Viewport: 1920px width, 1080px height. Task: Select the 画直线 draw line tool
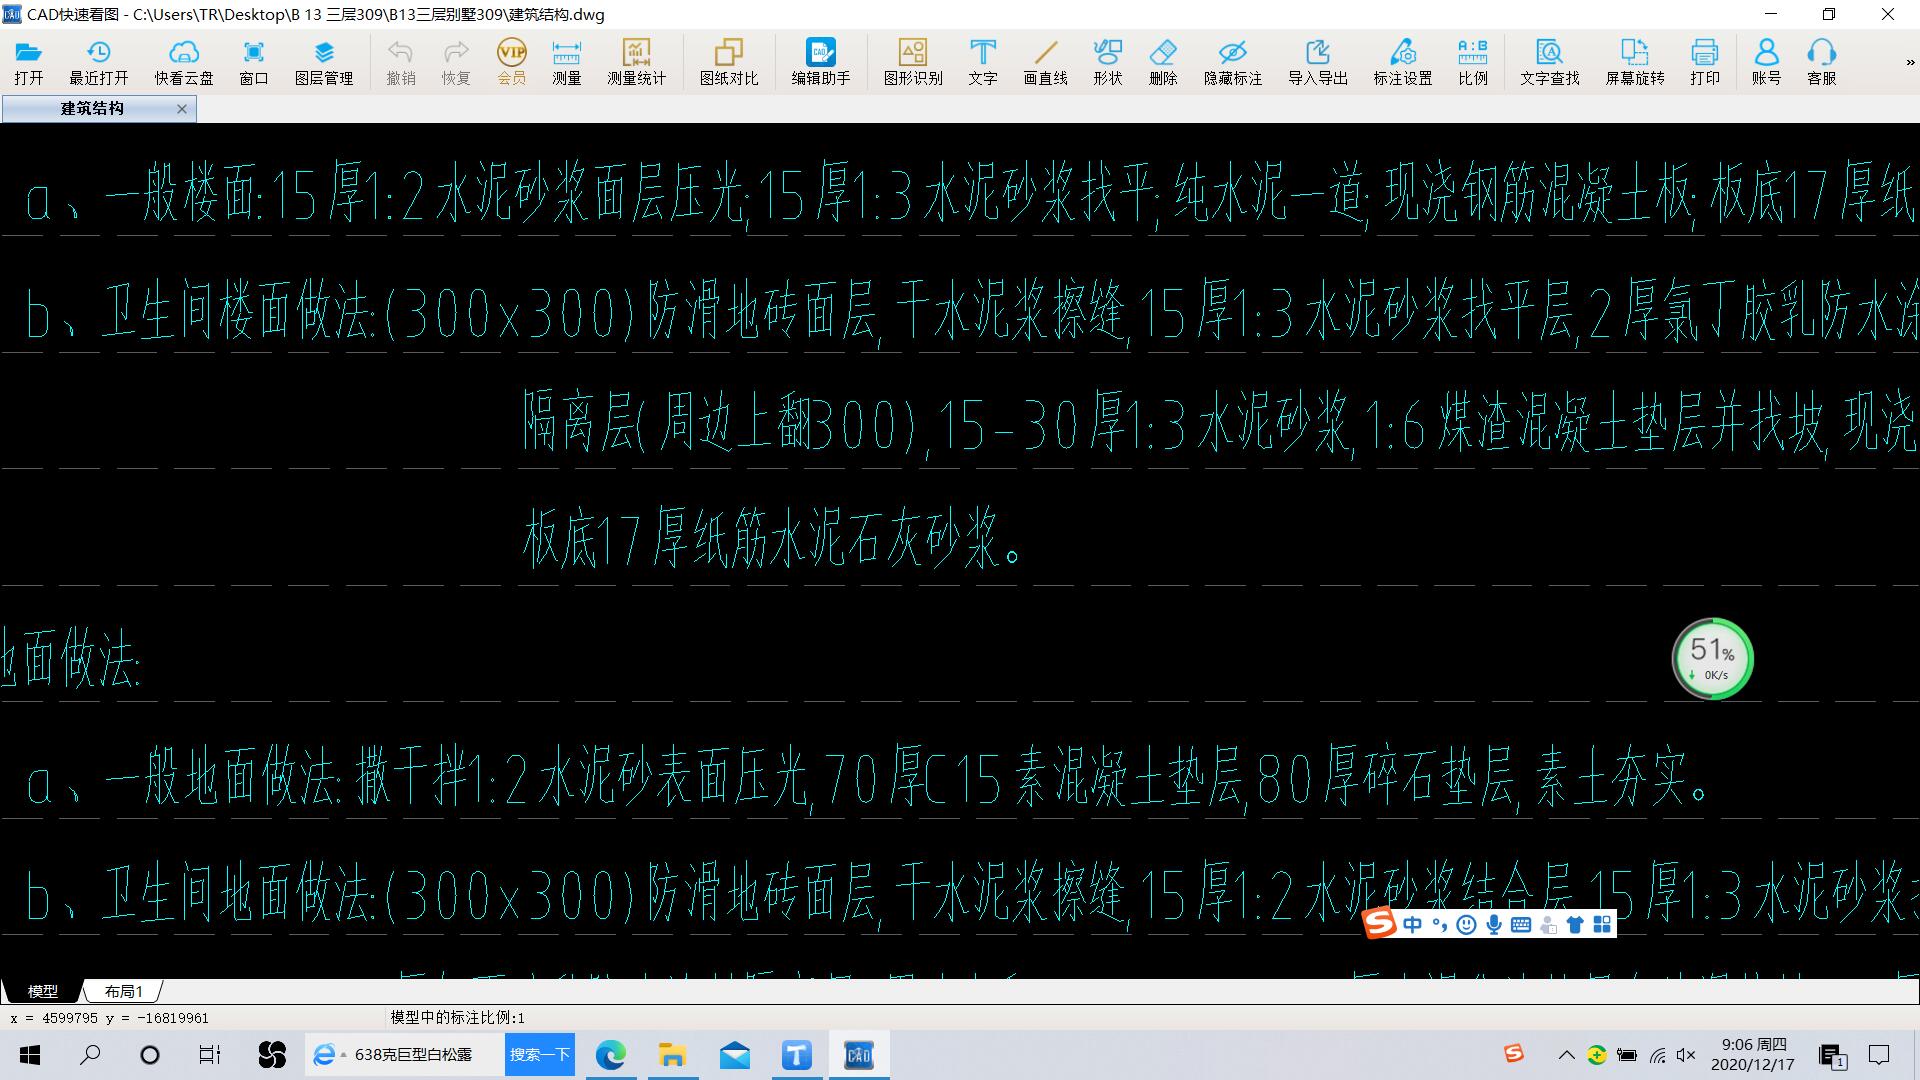(1046, 62)
